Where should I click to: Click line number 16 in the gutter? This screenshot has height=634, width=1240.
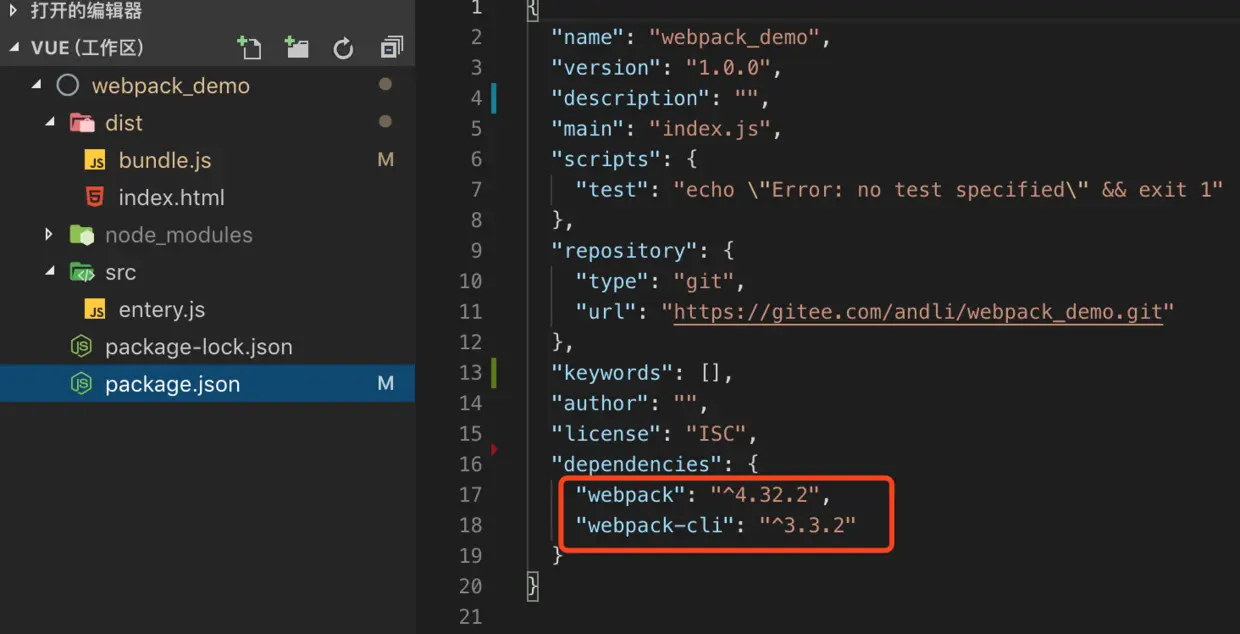tap(470, 464)
